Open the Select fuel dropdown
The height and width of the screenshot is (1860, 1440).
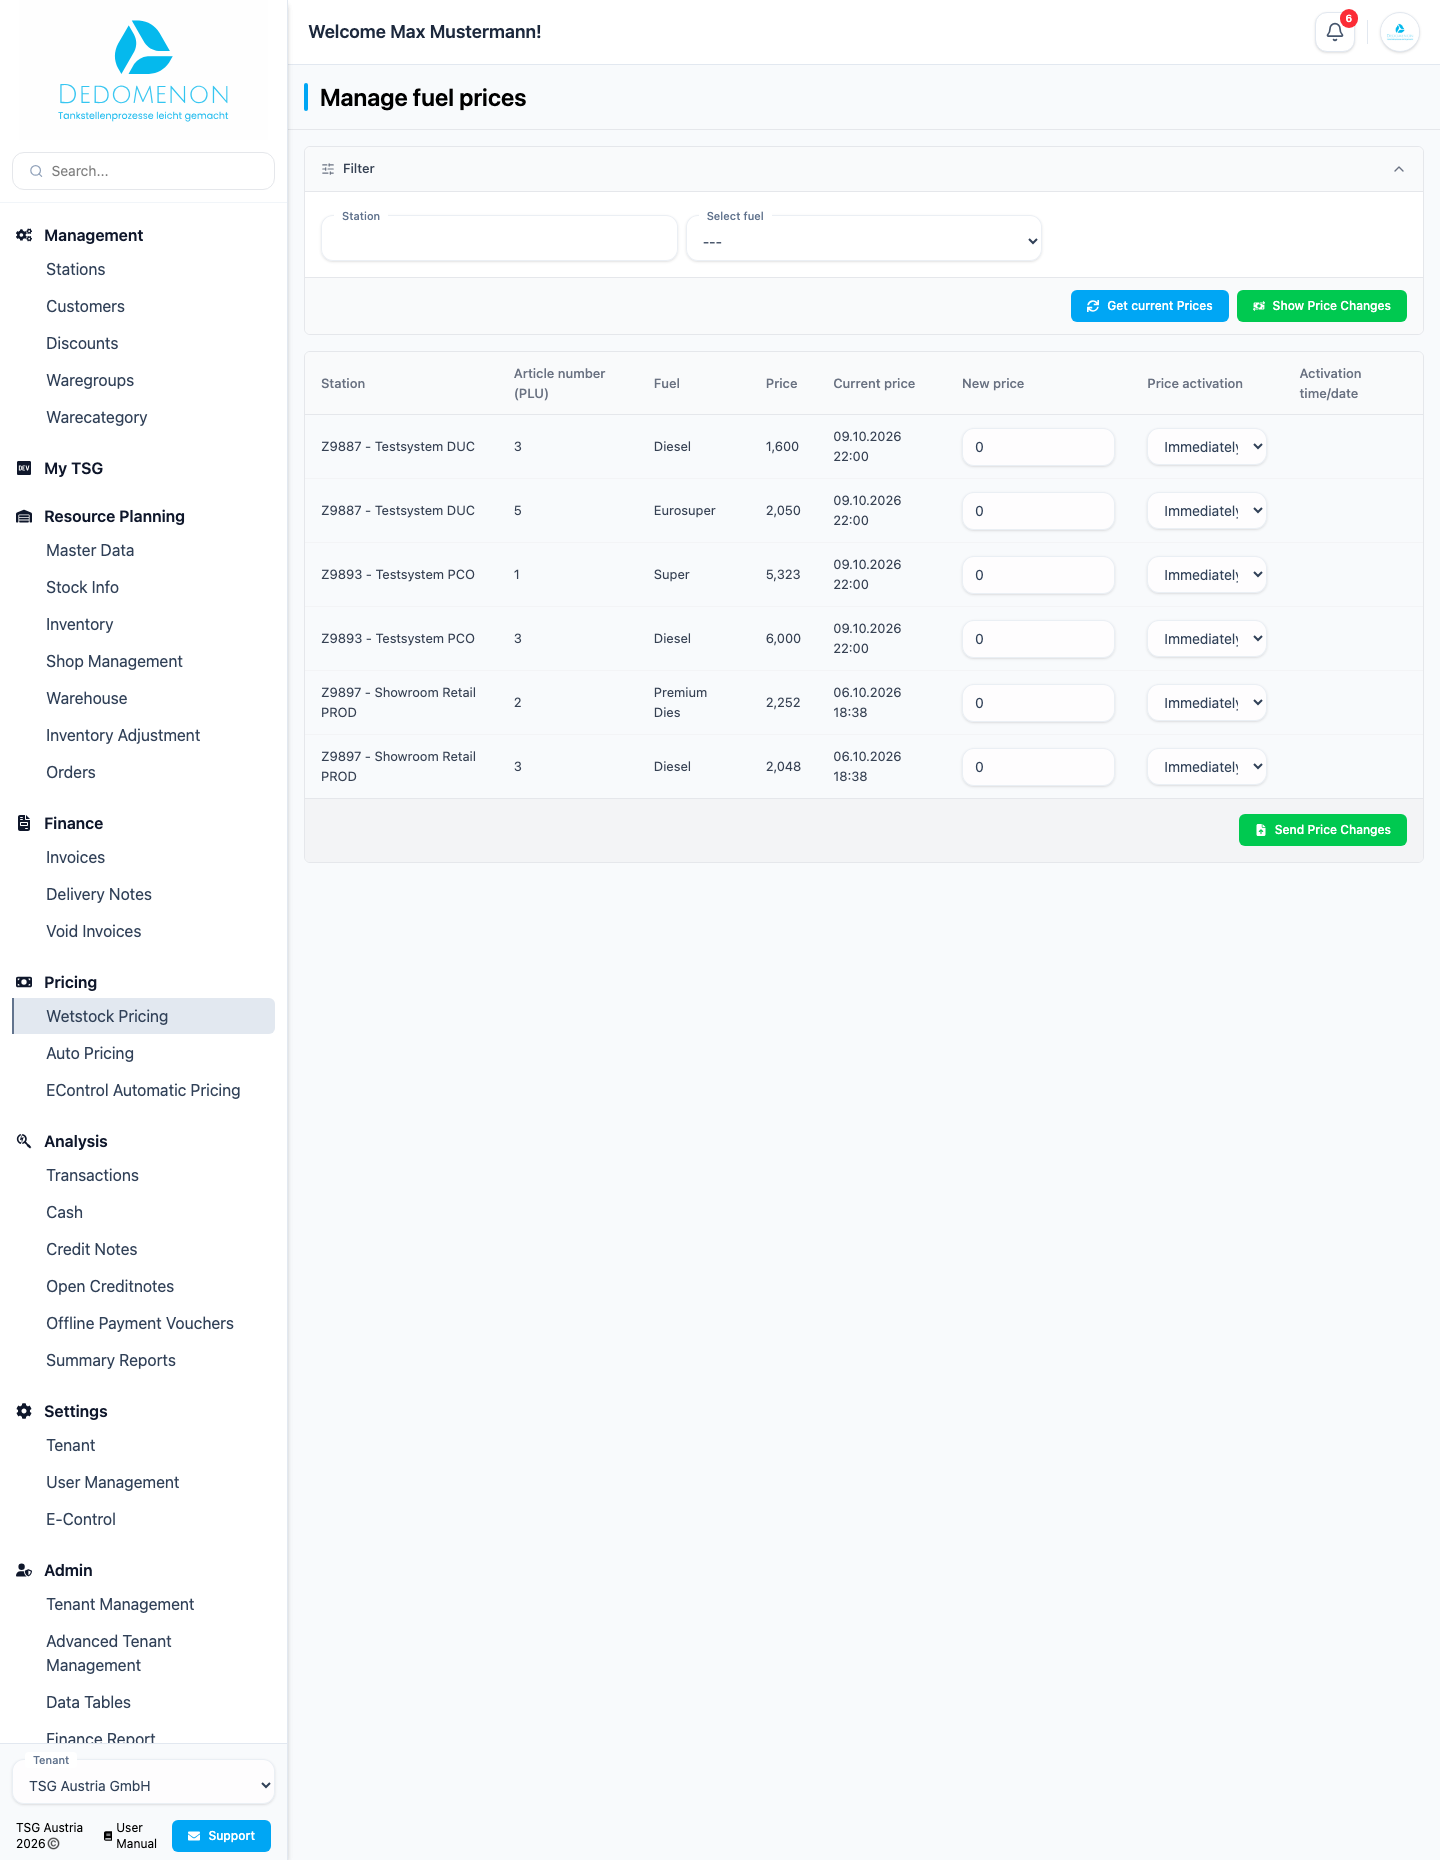pos(864,241)
